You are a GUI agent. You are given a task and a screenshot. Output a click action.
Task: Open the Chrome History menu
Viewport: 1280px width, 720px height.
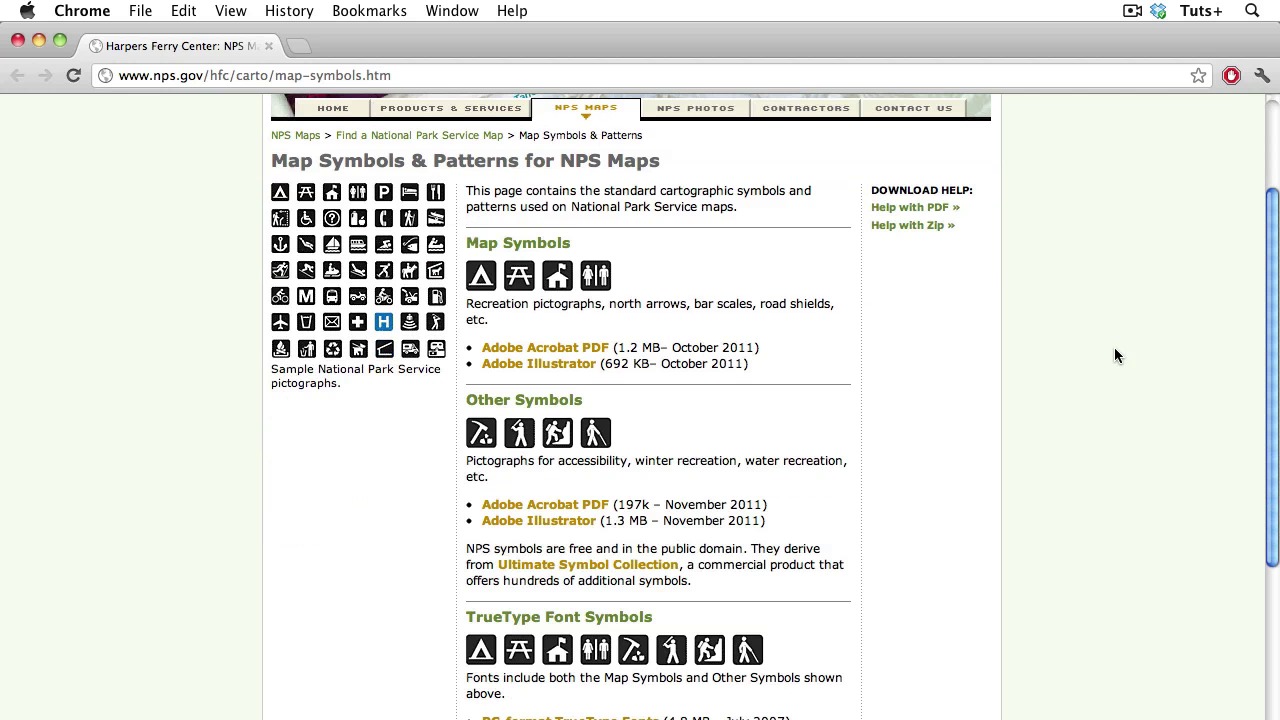(x=289, y=11)
